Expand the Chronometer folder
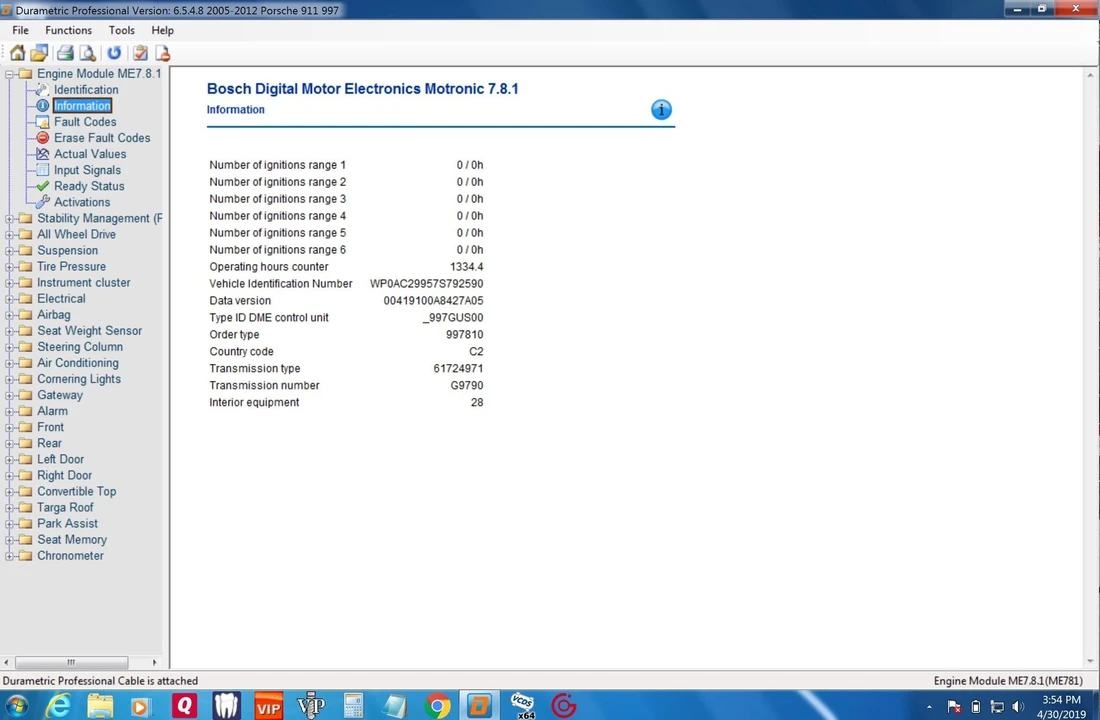This screenshot has height=720, width=1100. 9,556
